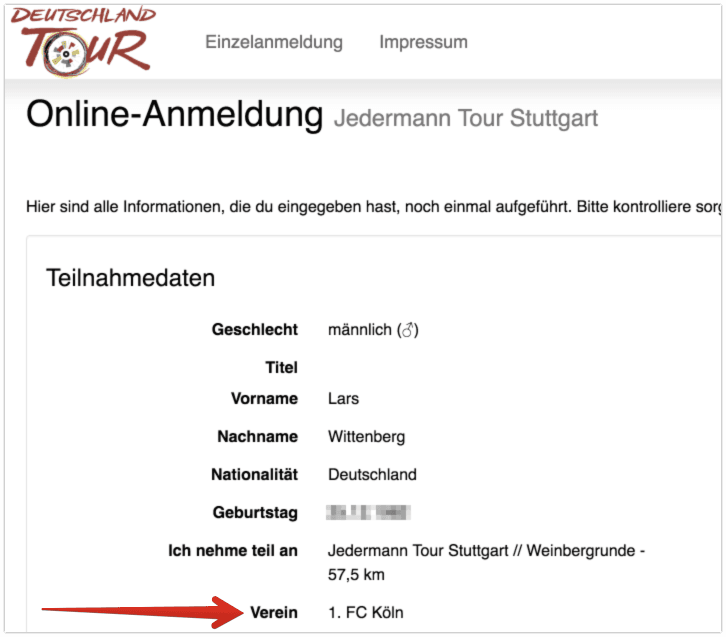Select the Geschlecht field label
This screenshot has width=726, height=637.
(x=254, y=330)
